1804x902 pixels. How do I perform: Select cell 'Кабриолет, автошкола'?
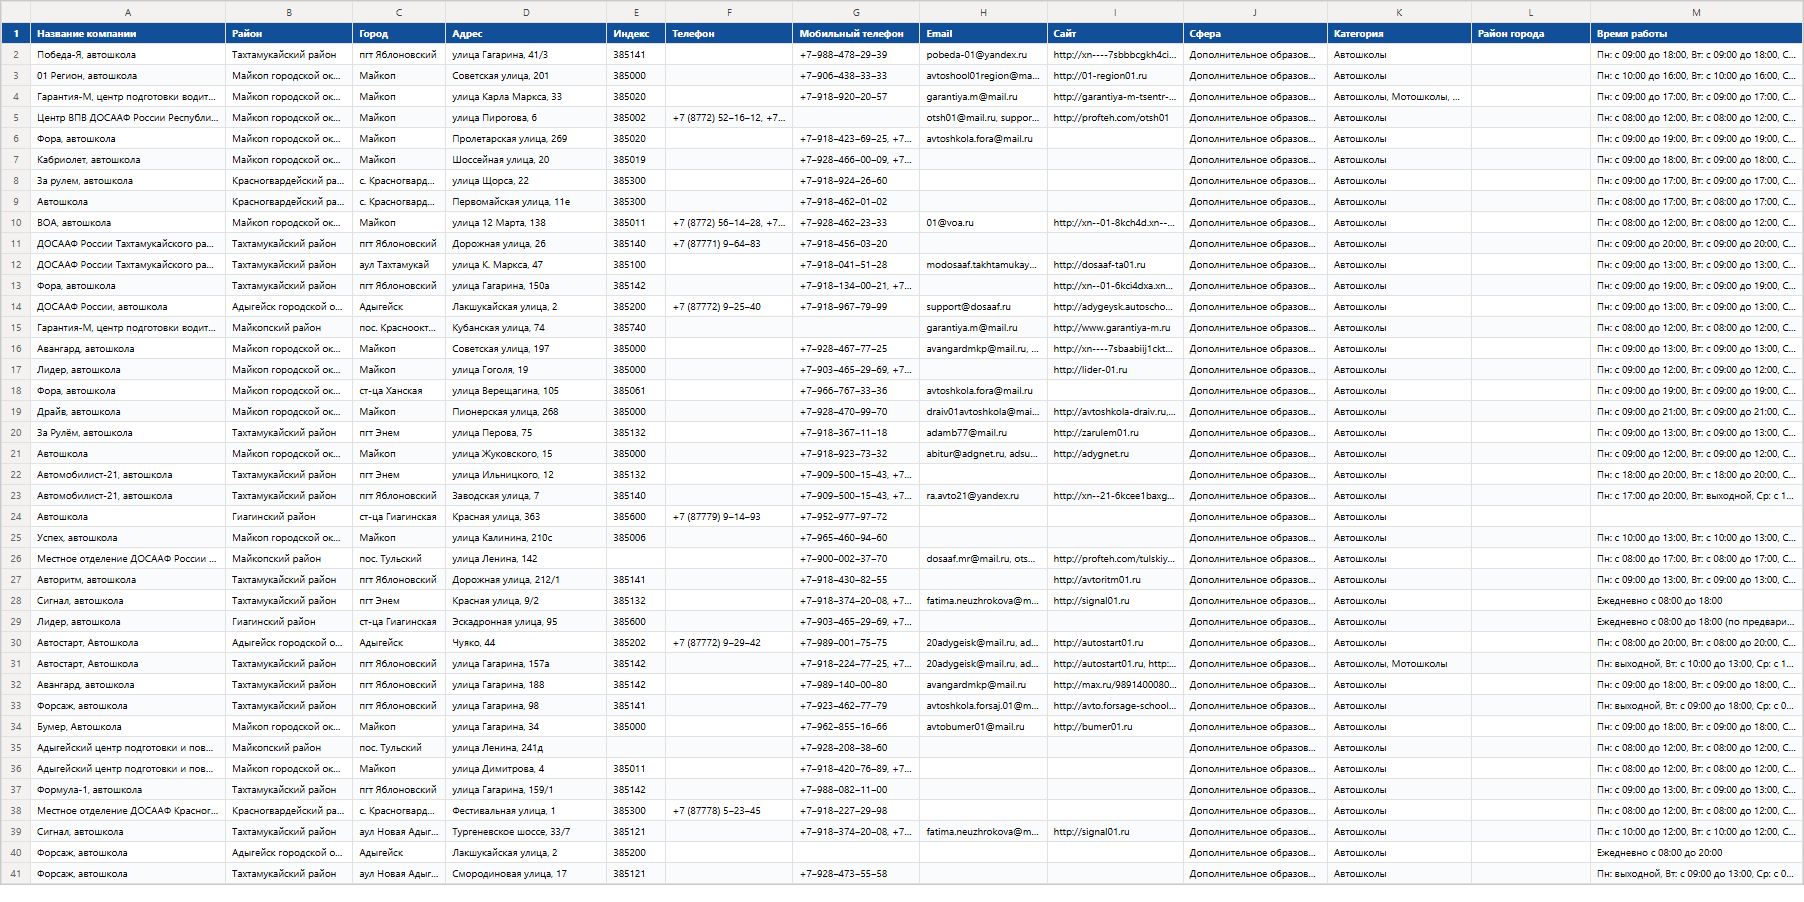coord(128,159)
